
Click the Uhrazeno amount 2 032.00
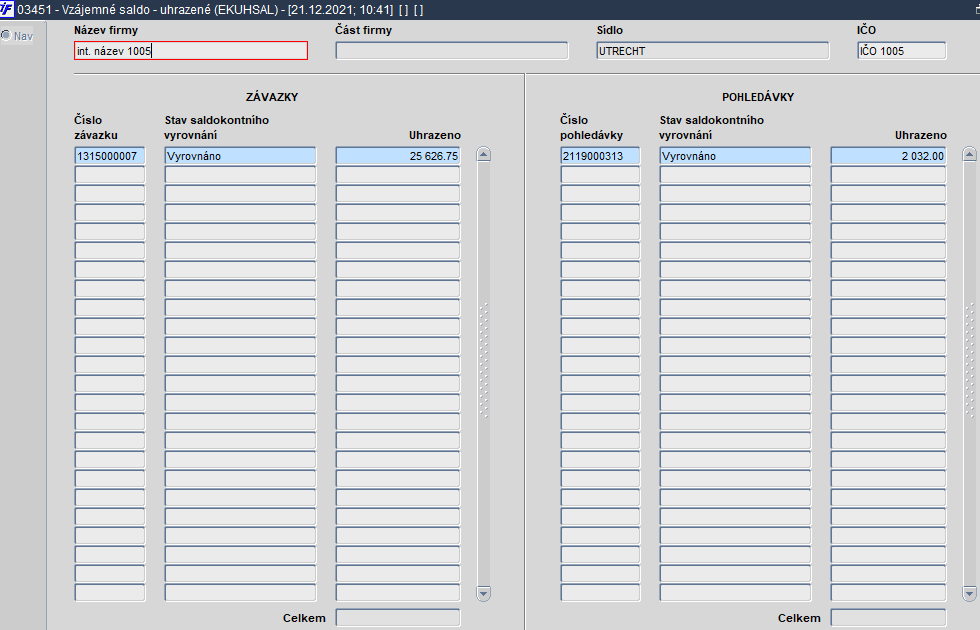click(888, 156)
